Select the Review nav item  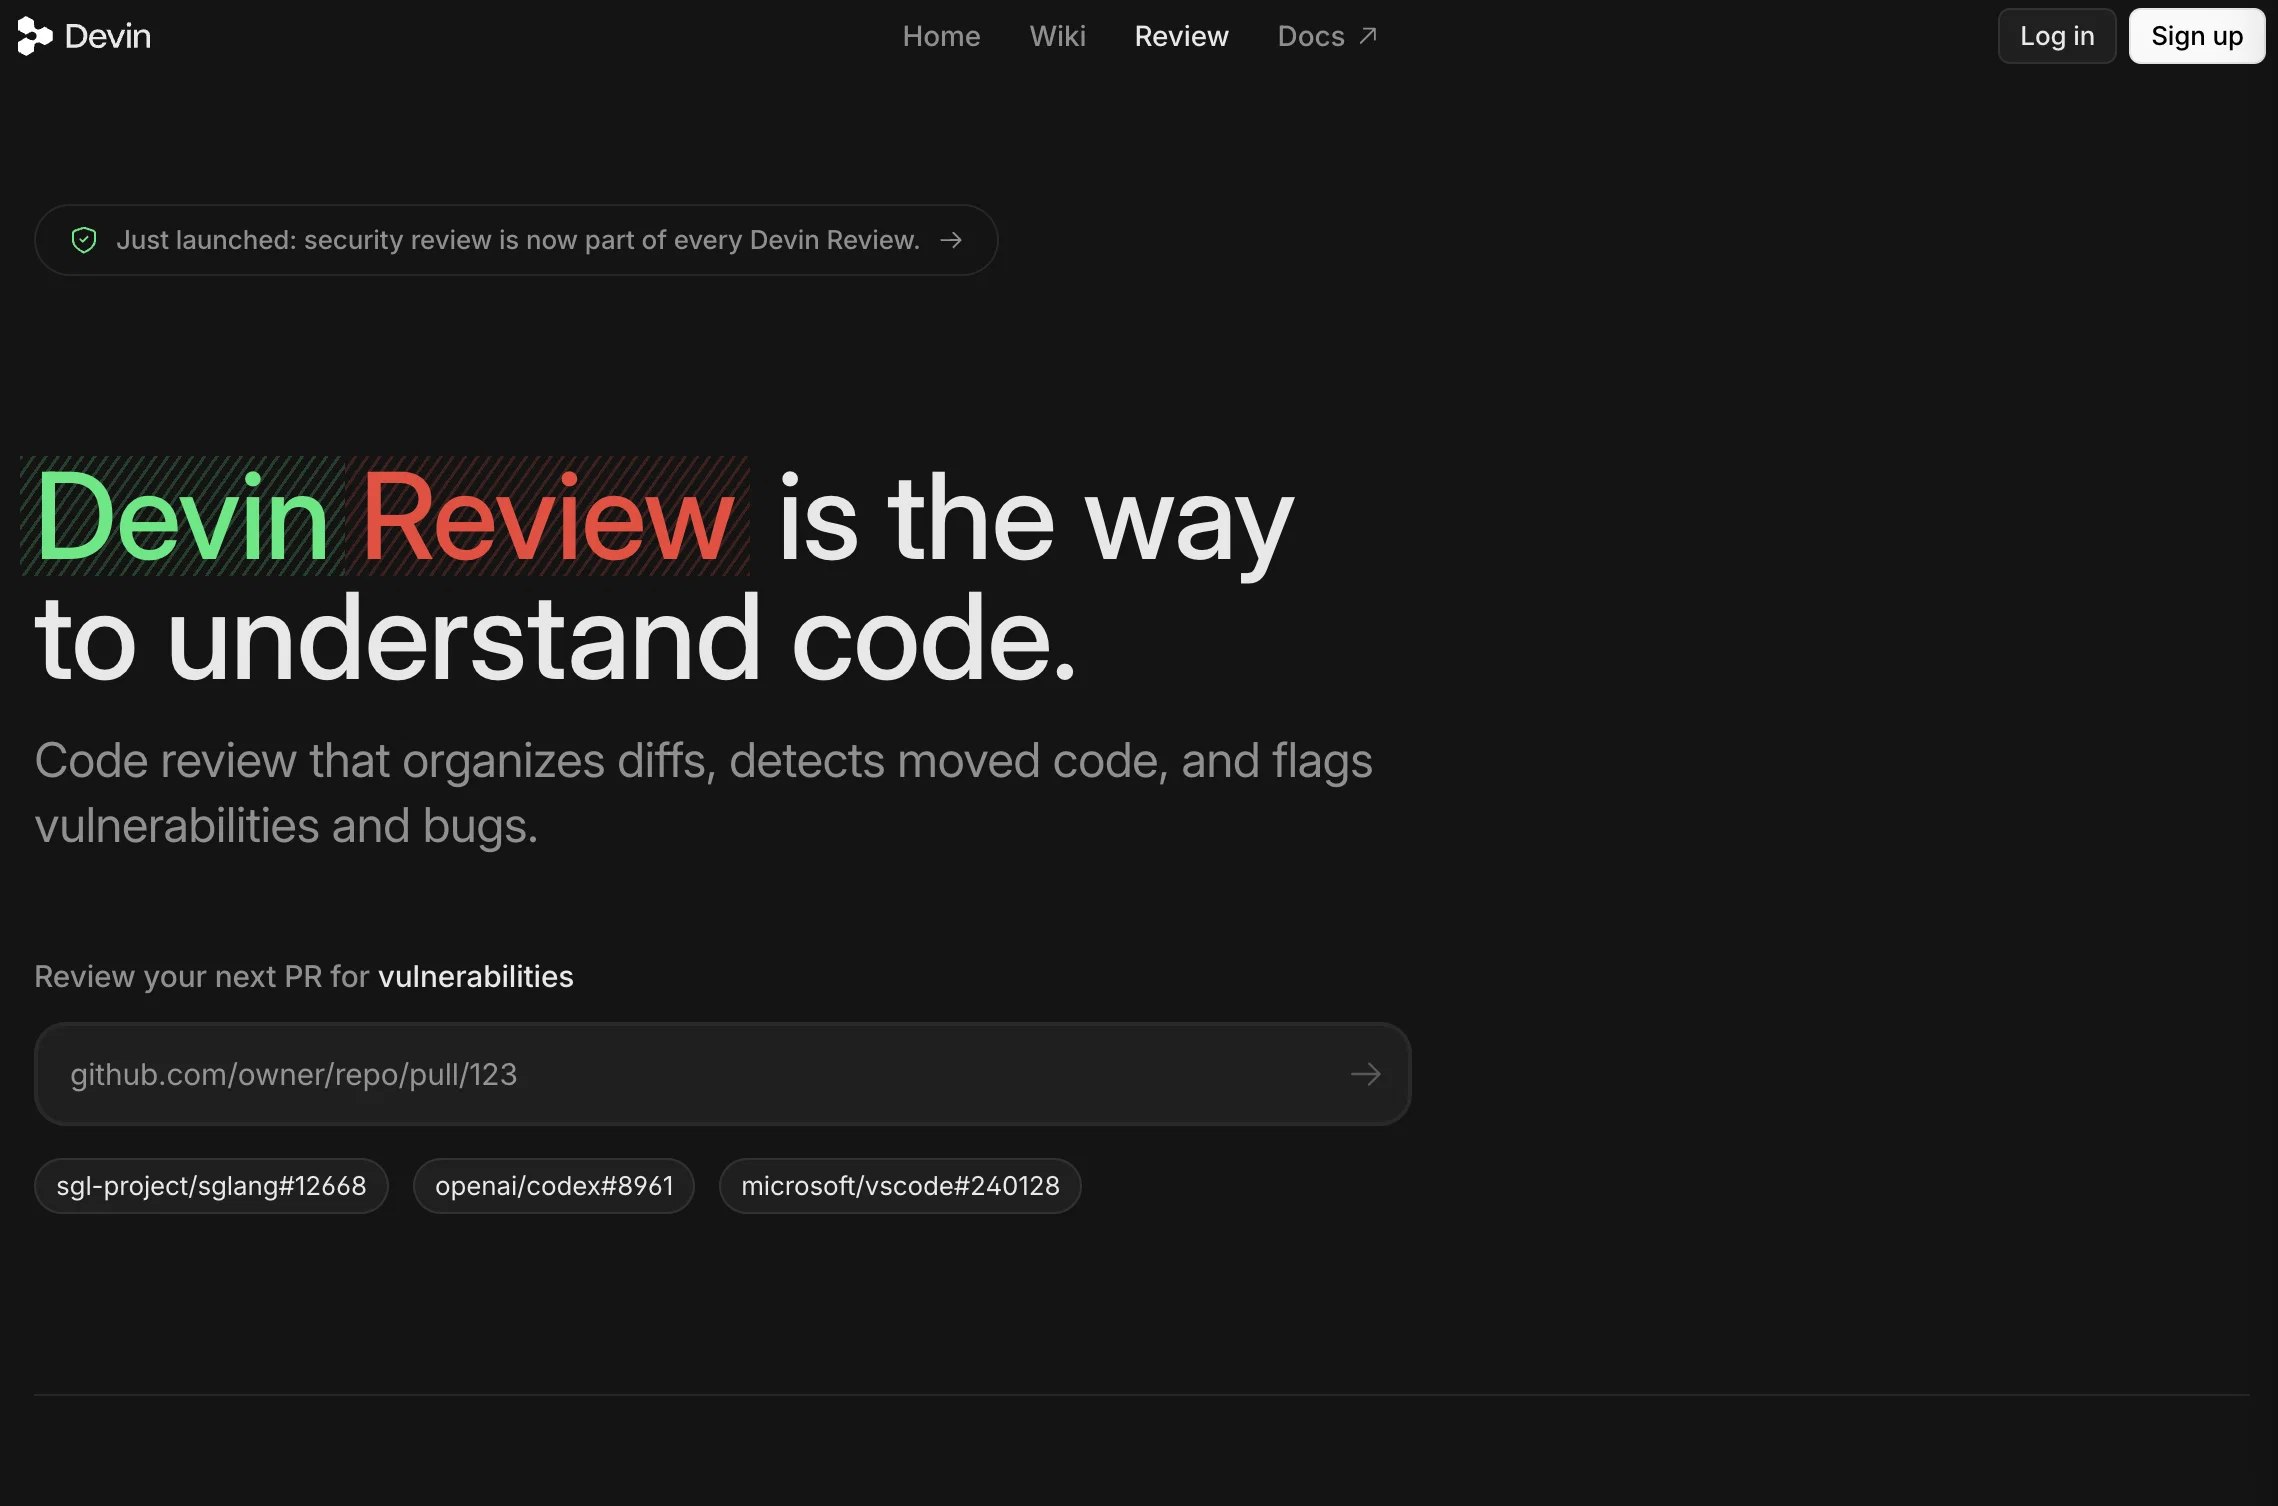[x=1181, y=36]
